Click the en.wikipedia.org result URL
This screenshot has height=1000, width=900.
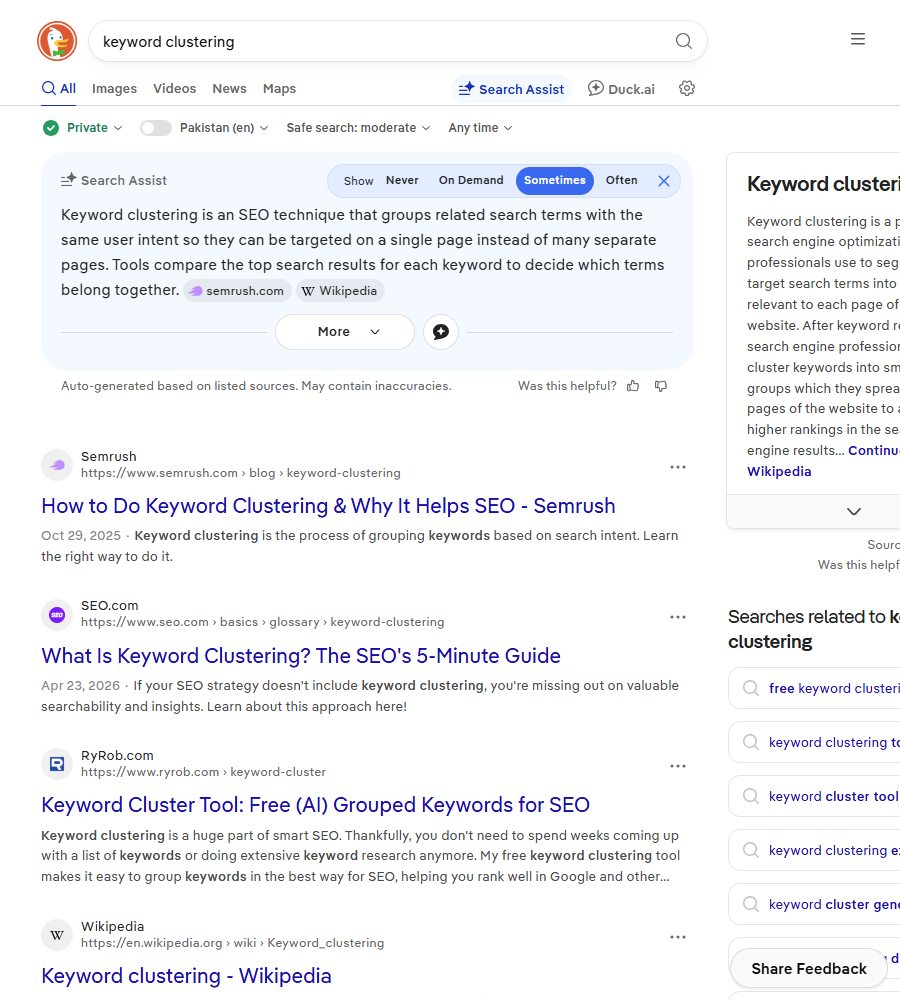(233, 943)
